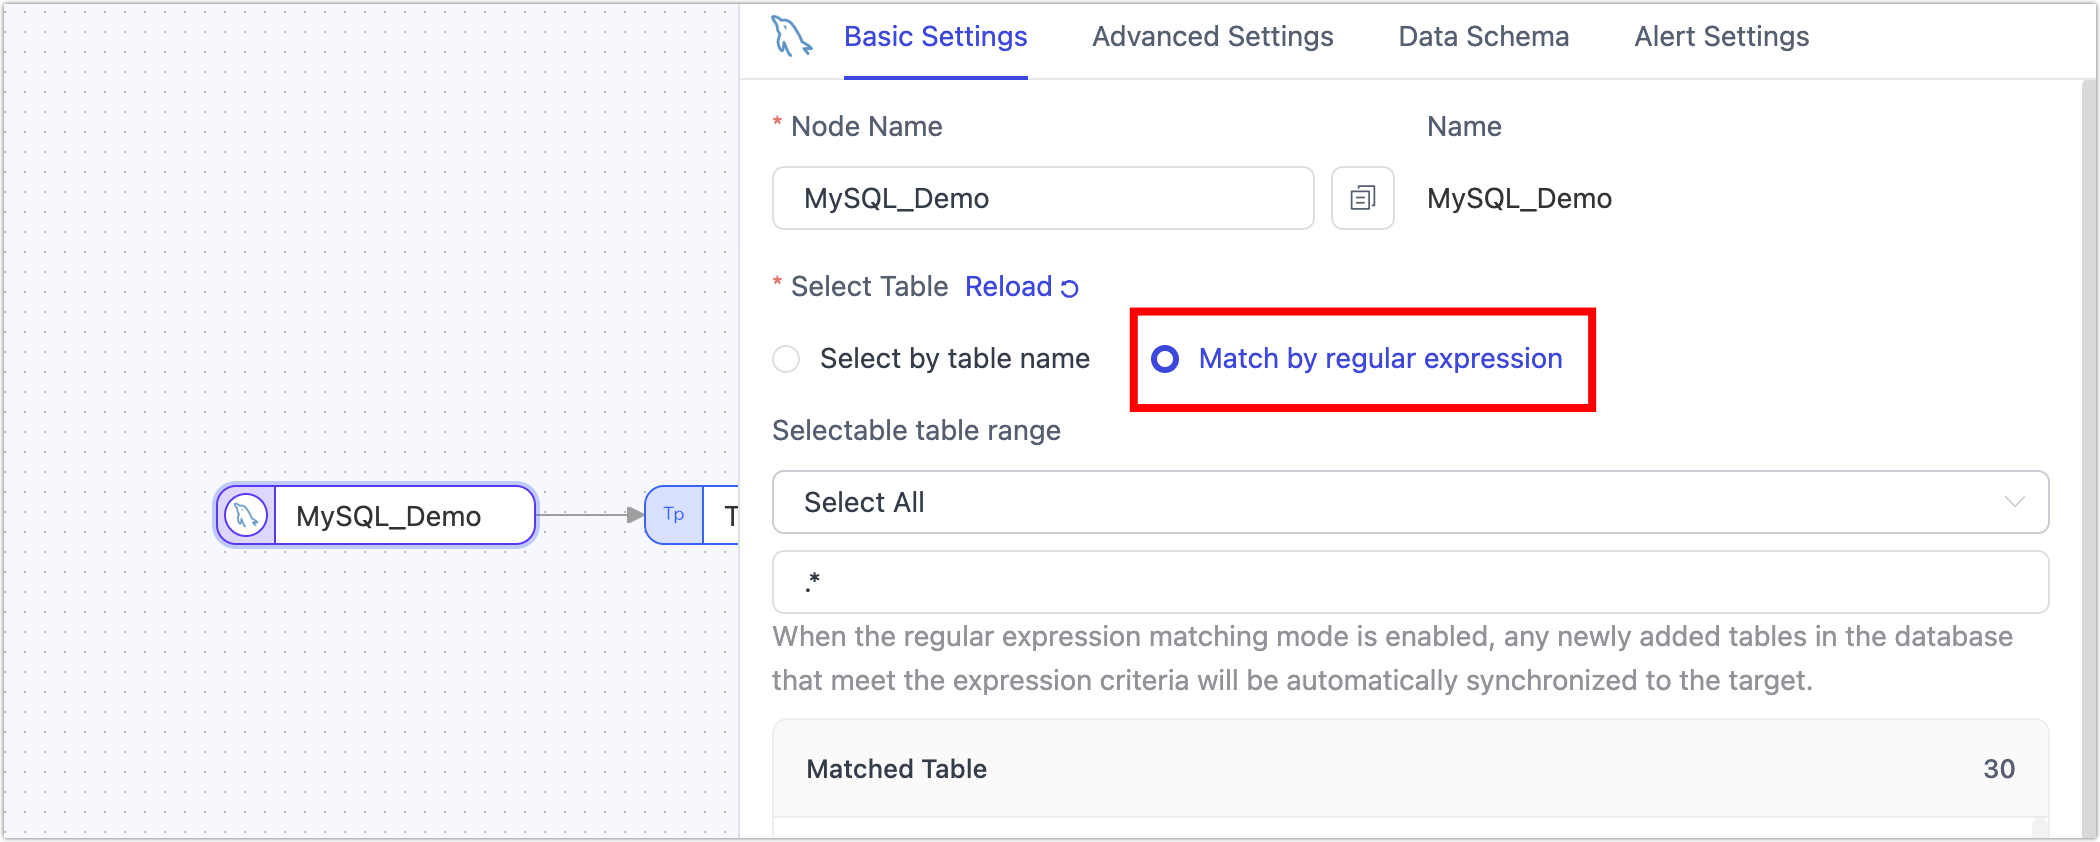Click the regular expression input containing '.*'
The height and width of the screenshot is (842, 2100).
click(x=1410, y=581)
